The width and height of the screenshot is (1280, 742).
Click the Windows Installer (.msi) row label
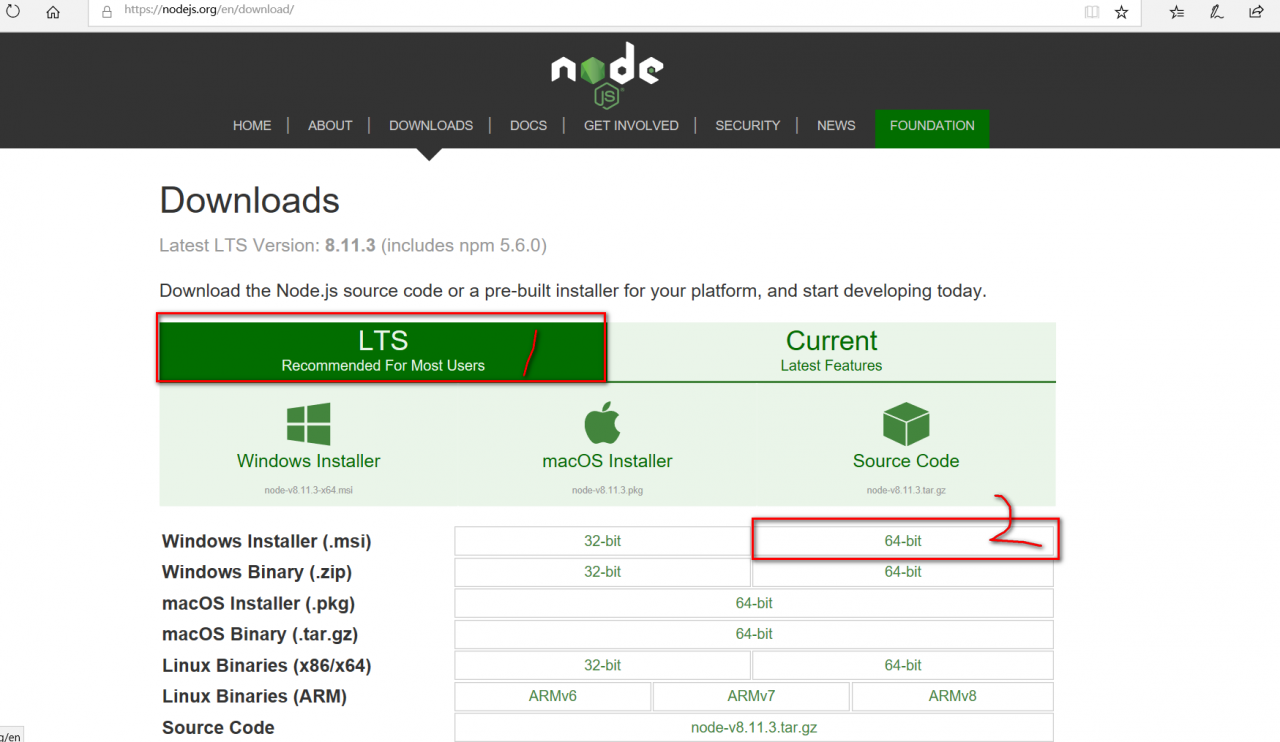266,542
